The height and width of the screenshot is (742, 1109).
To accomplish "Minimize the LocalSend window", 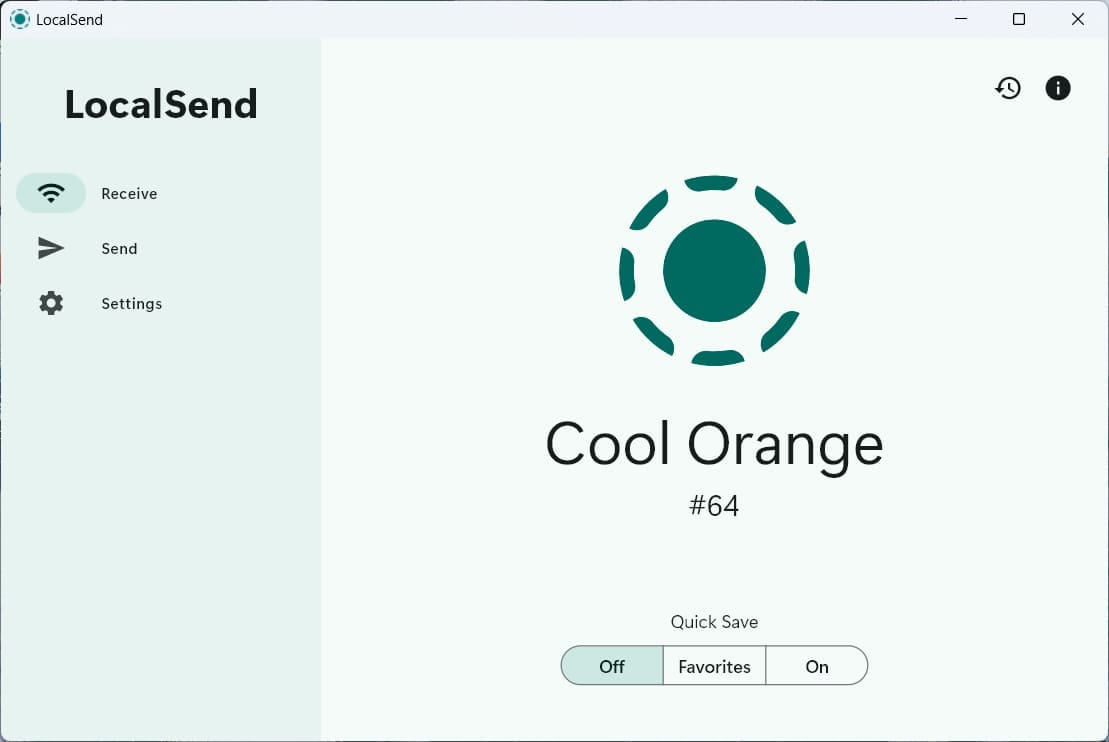I will click(x=960, y=19).
